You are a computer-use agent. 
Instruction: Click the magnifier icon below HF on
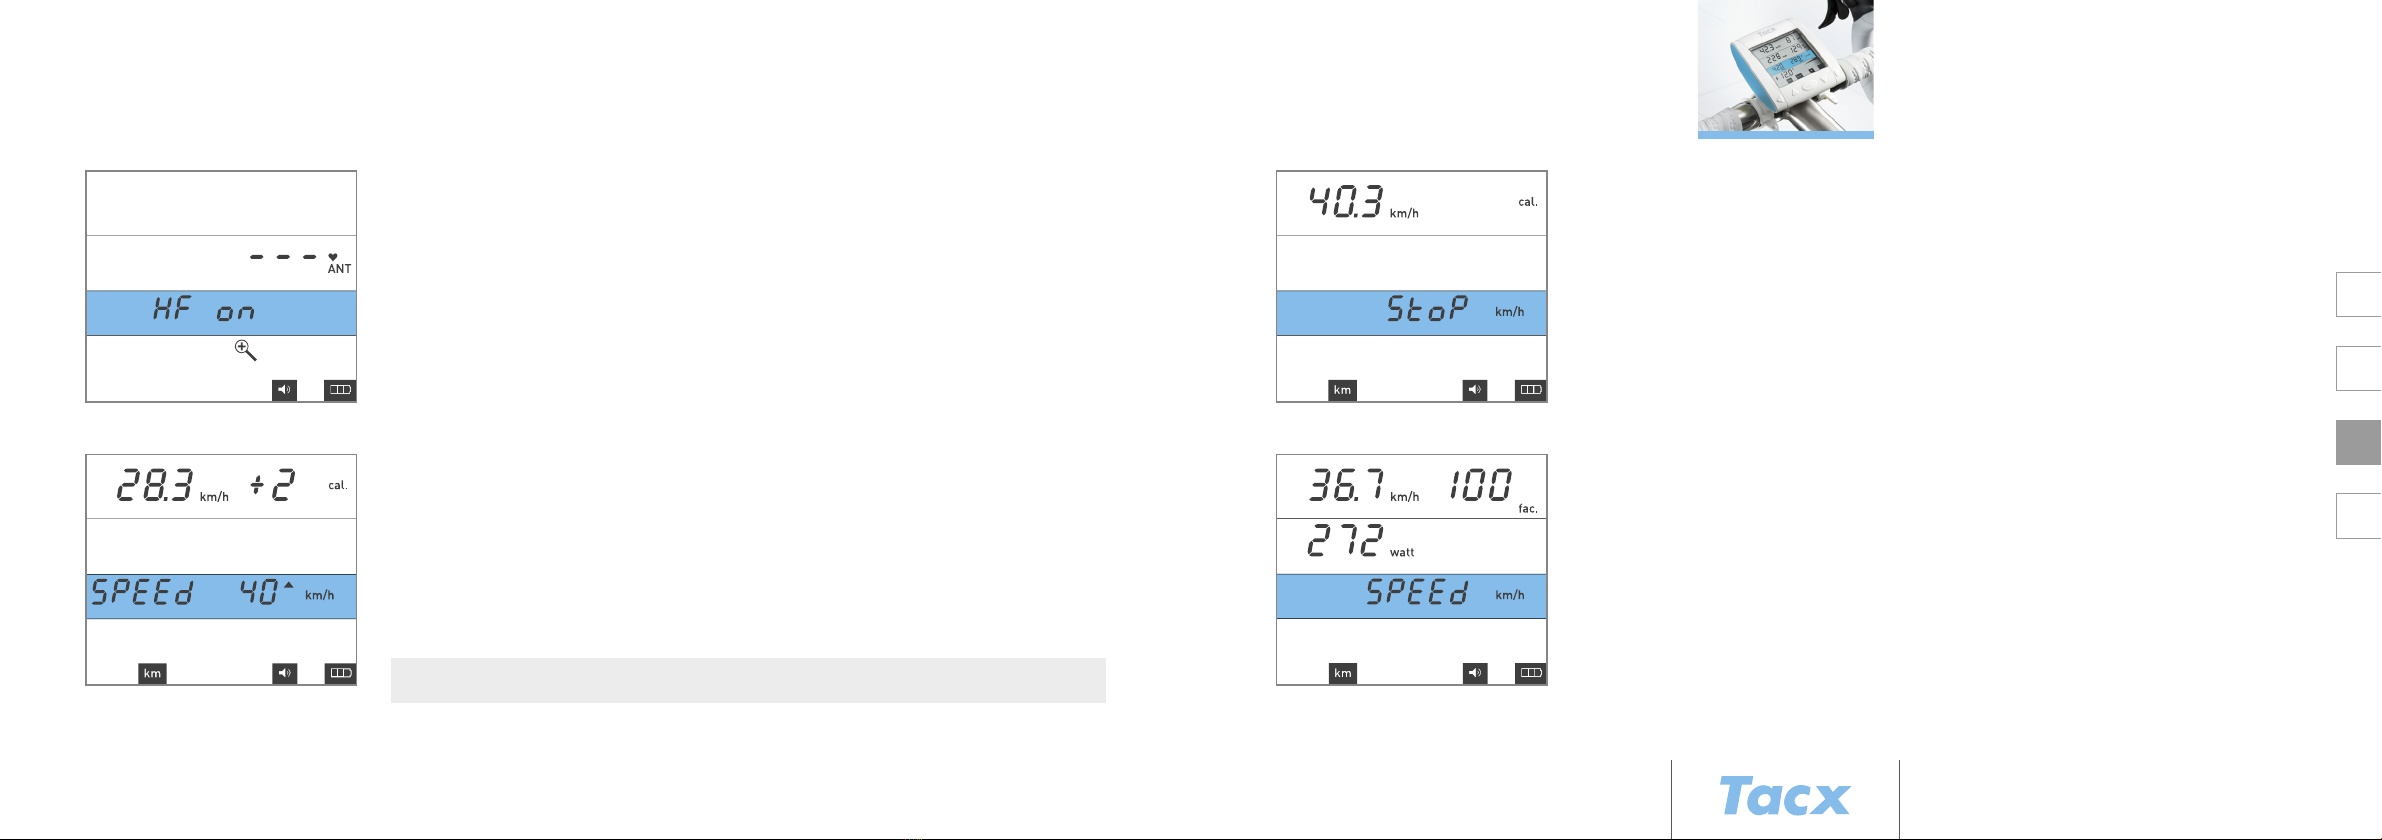point(245,350)
